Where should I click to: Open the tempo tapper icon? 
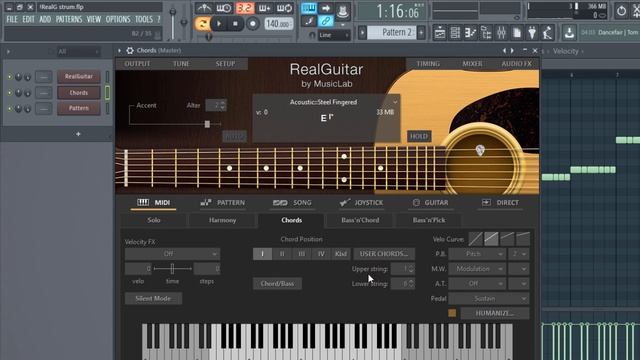click(x=547, y=33)
